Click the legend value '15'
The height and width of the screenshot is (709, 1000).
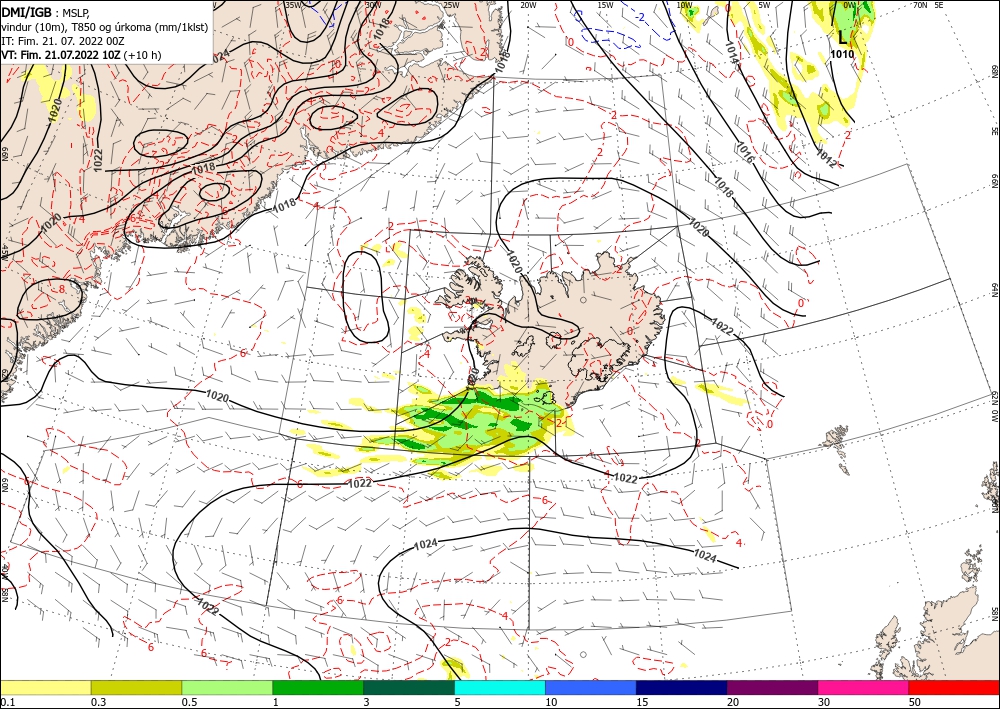point(642,702)
